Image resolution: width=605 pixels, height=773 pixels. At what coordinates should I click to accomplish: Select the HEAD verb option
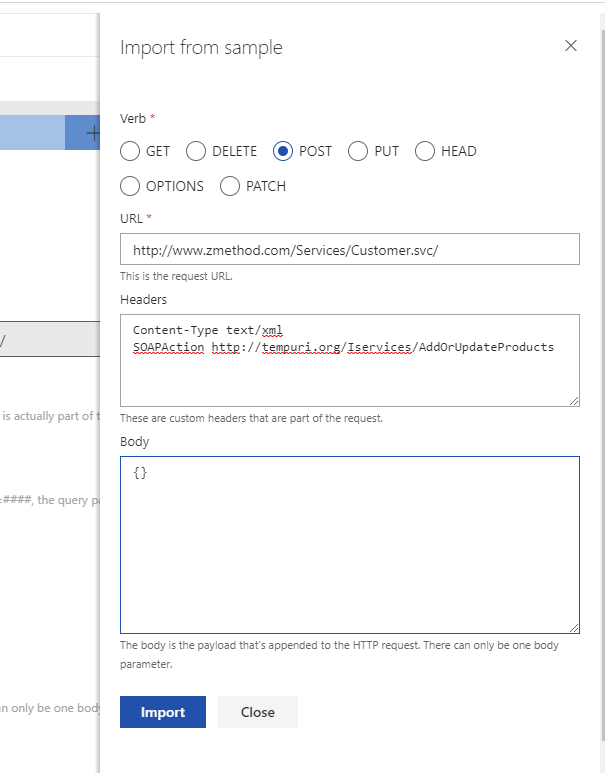pyautogui.click(x=425, y=151)
